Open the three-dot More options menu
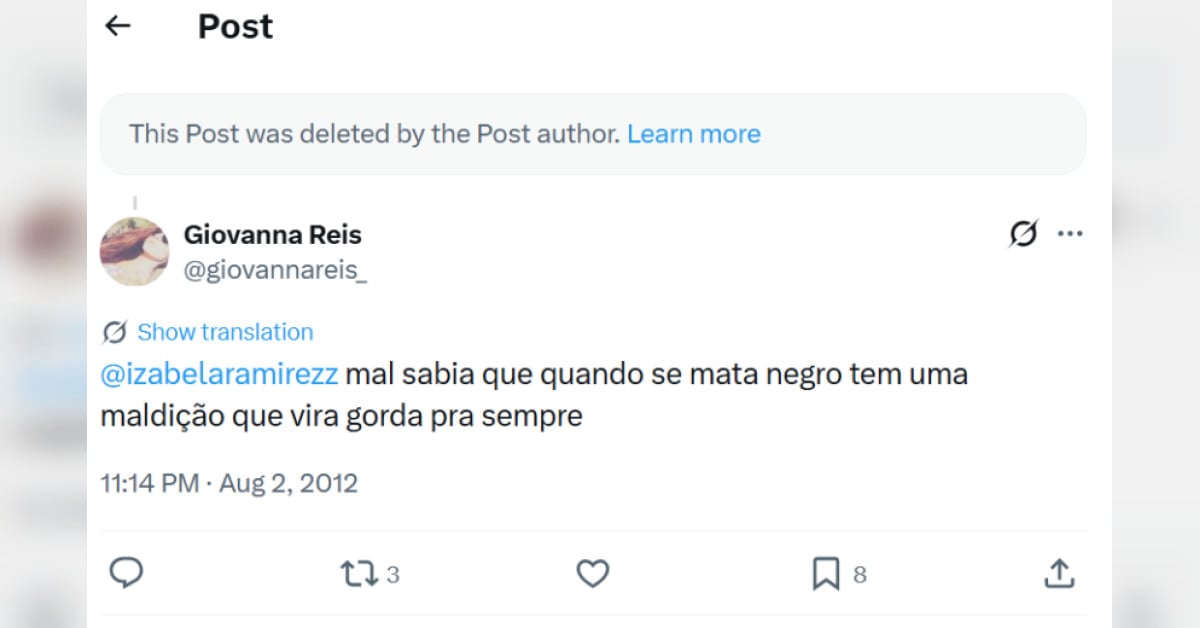 click(1070, 234)
